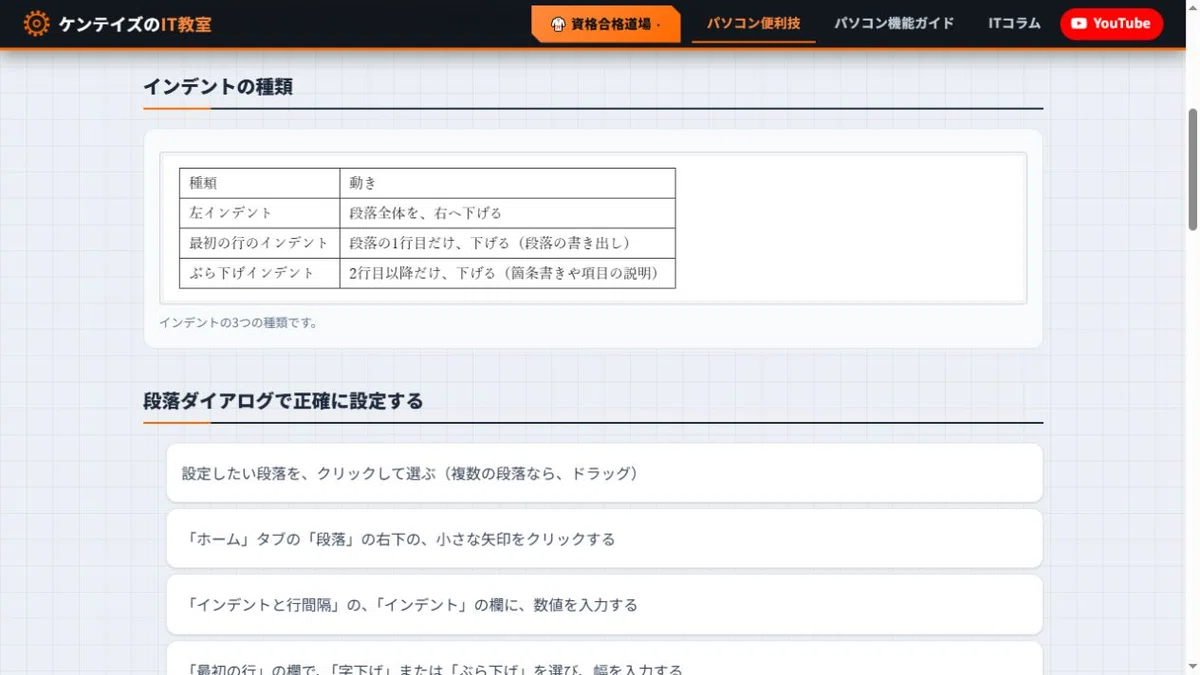
Task: Click the 段落ダイアログで正確に設定する heading
Action: click(x=283, y=401)
